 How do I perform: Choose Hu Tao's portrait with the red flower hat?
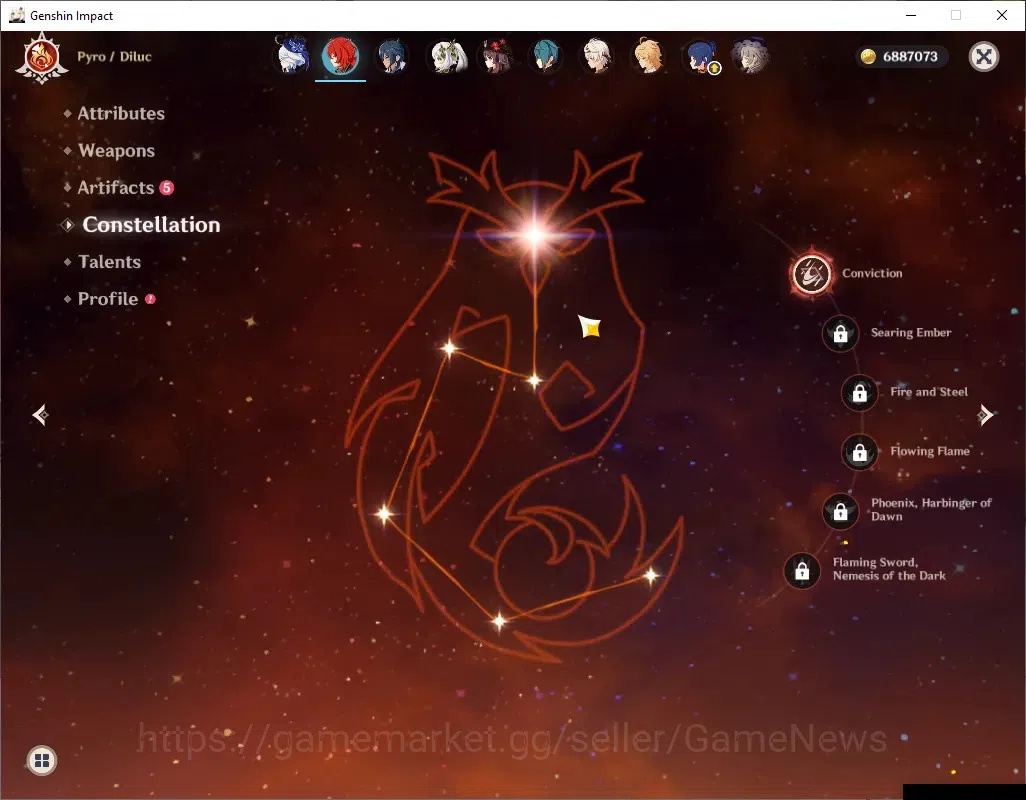point(496,56)
